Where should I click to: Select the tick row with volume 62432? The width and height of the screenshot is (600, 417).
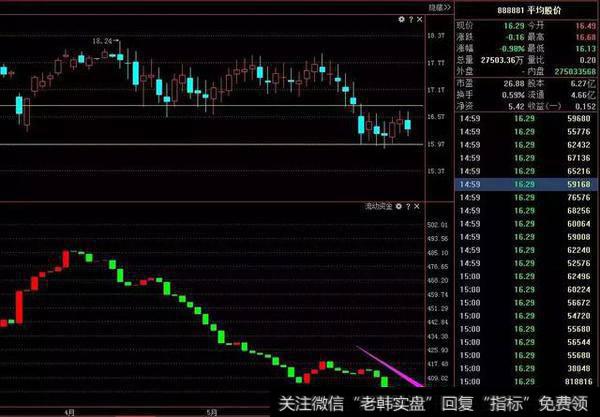526,145
